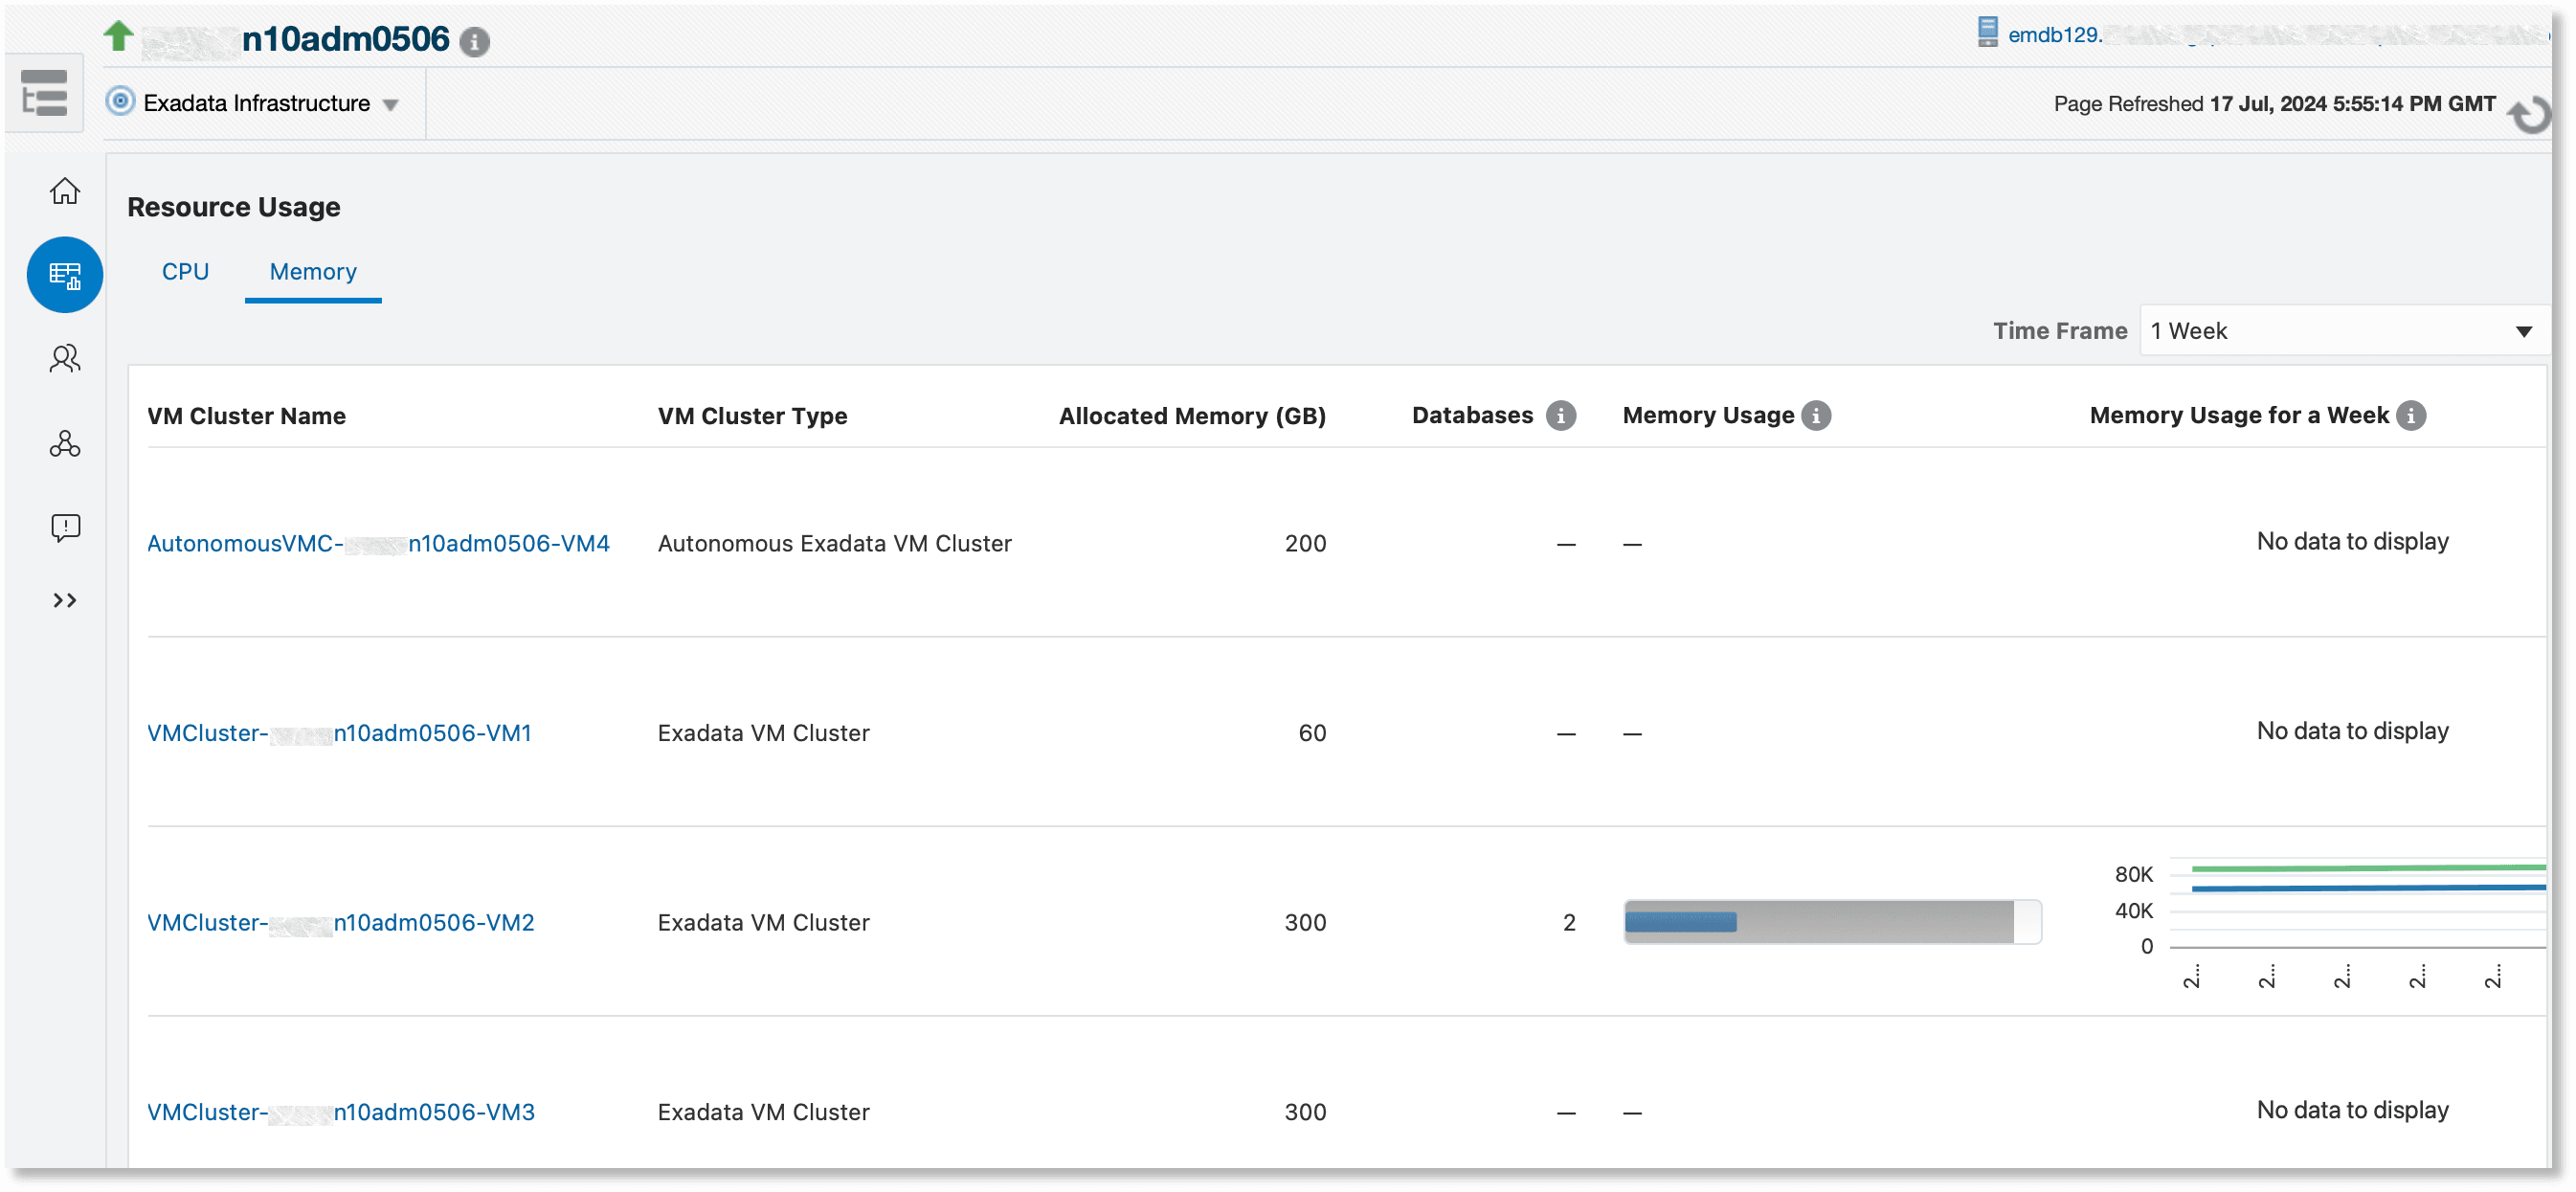2576x1192 pixels.
Task: Click the green up arrow beside n10adm0506
Action: pos(118,36)
